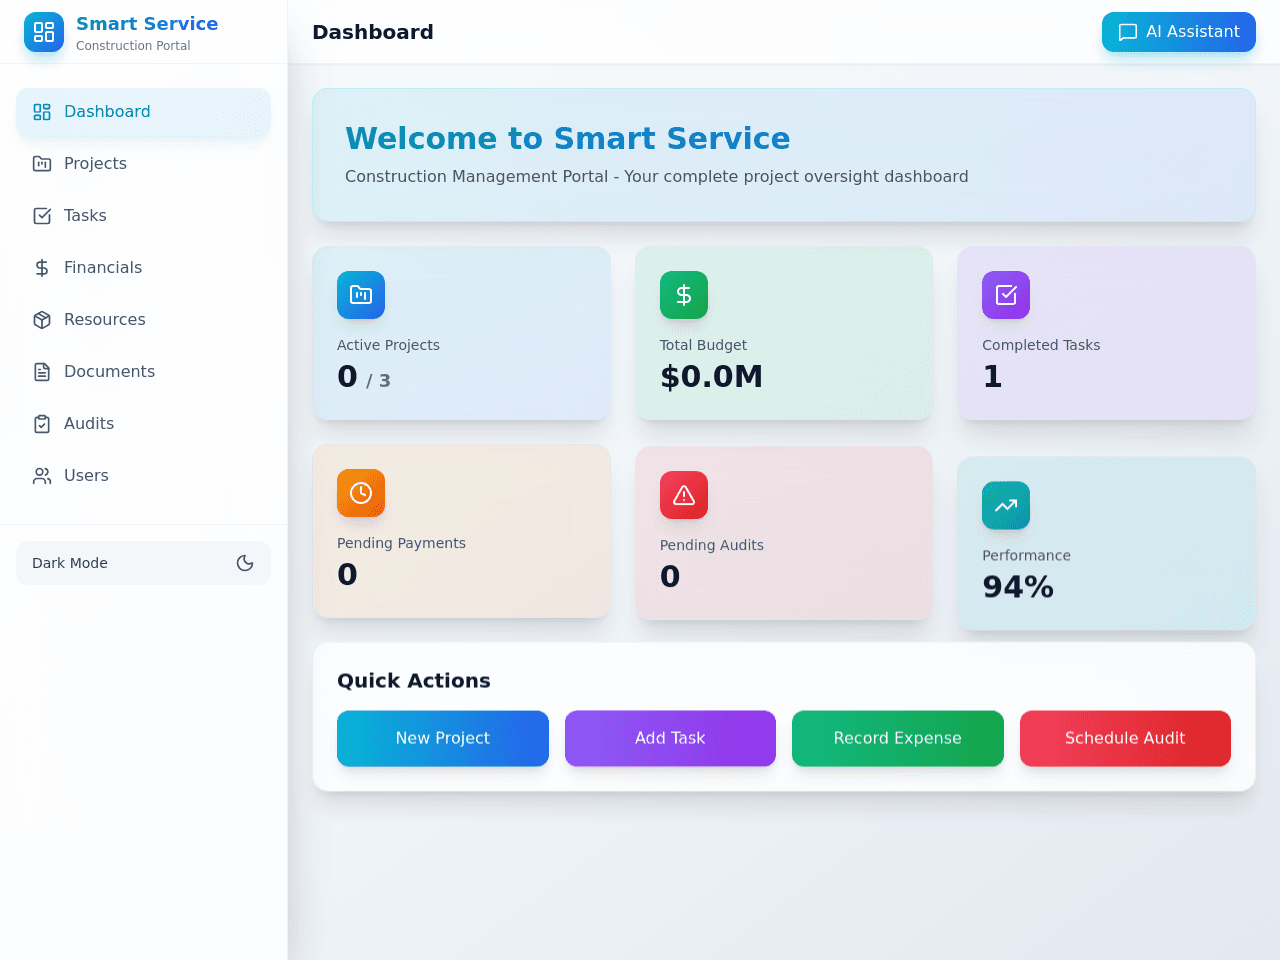Click the 94% performance value
Viewport: 1280px width, 960px height.
click(x=1018, y=587)
